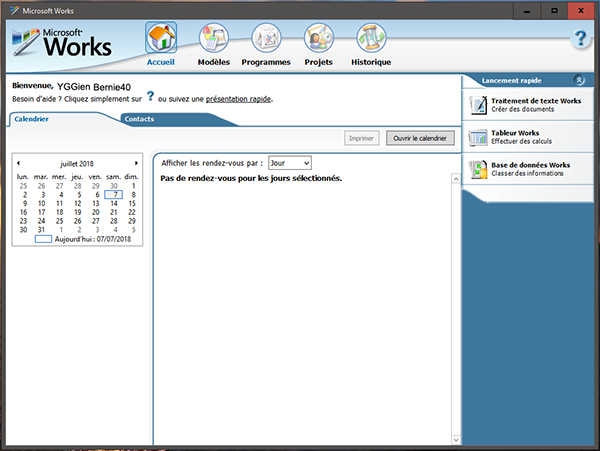
Task: Launch Base de données Works
Action: pos(528,169)
